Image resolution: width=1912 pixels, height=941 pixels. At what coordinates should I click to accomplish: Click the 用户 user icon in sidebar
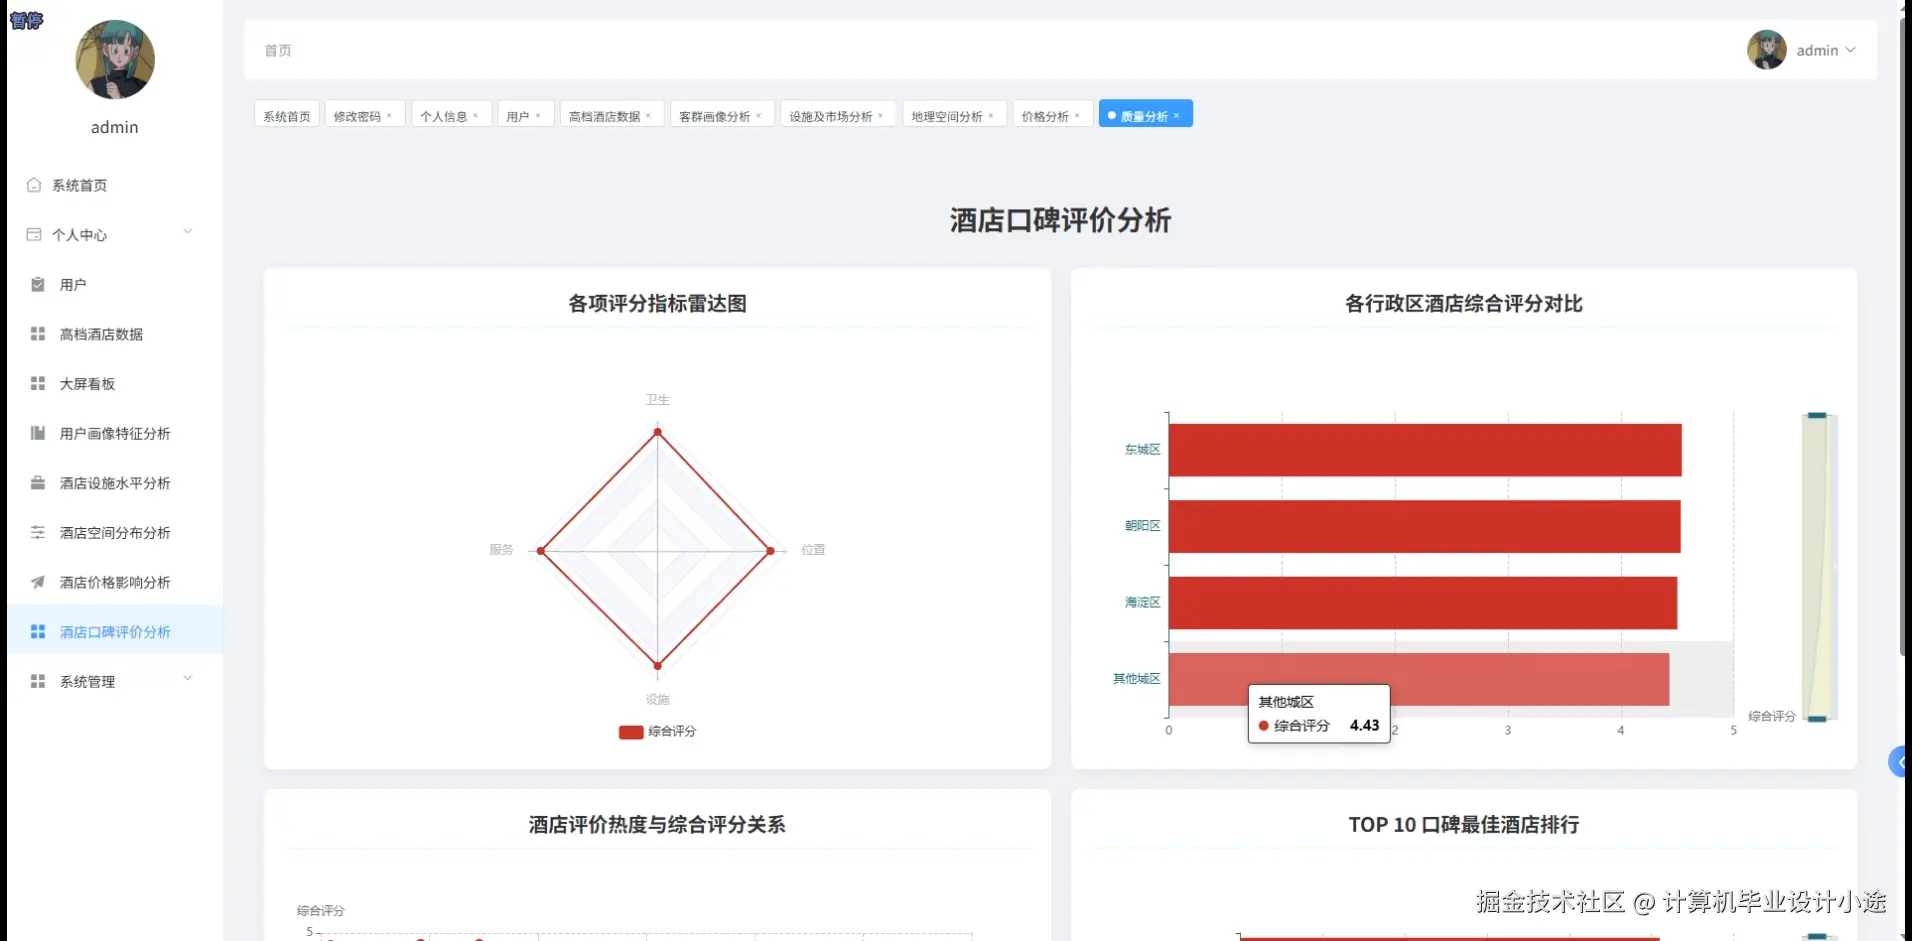[37, 284]
